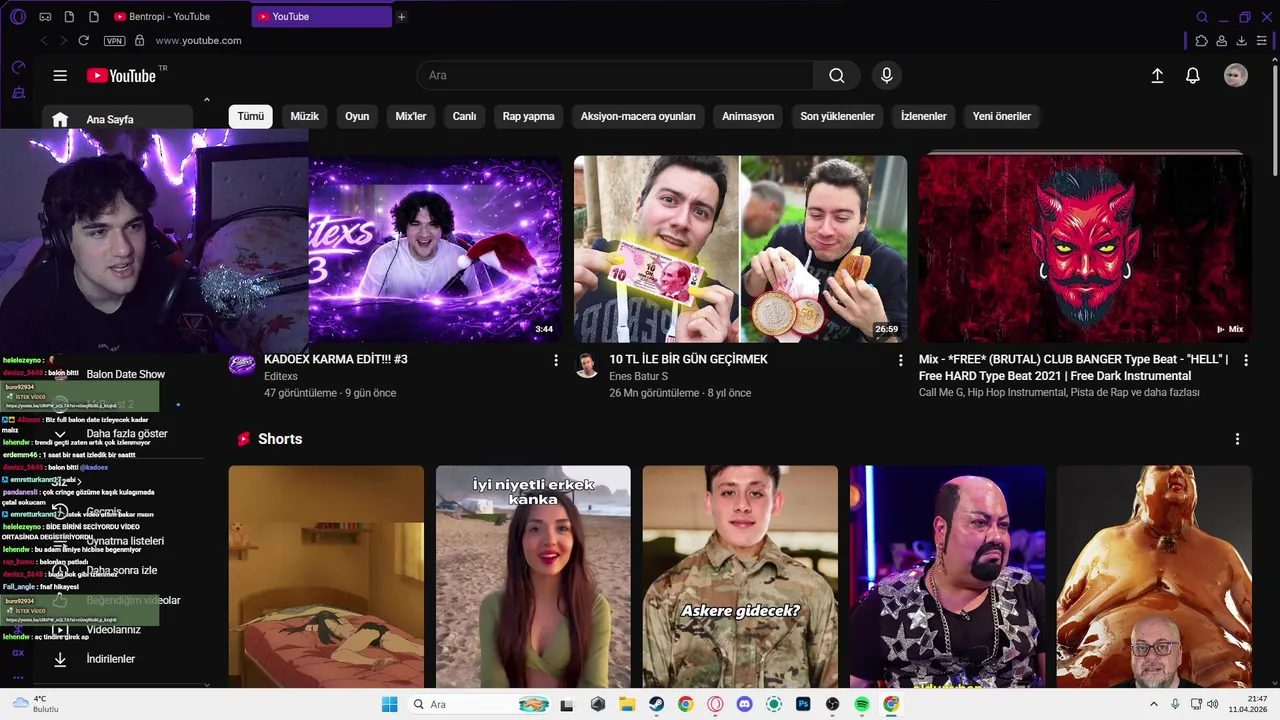Open Editexs channel name link

click(x=283, y=376)
